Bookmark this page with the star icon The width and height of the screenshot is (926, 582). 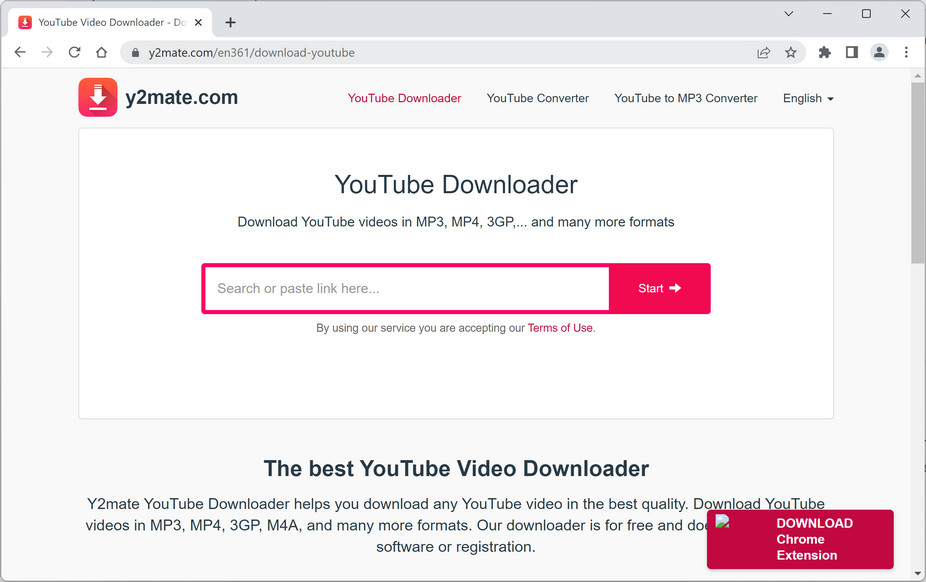point(791,53)
